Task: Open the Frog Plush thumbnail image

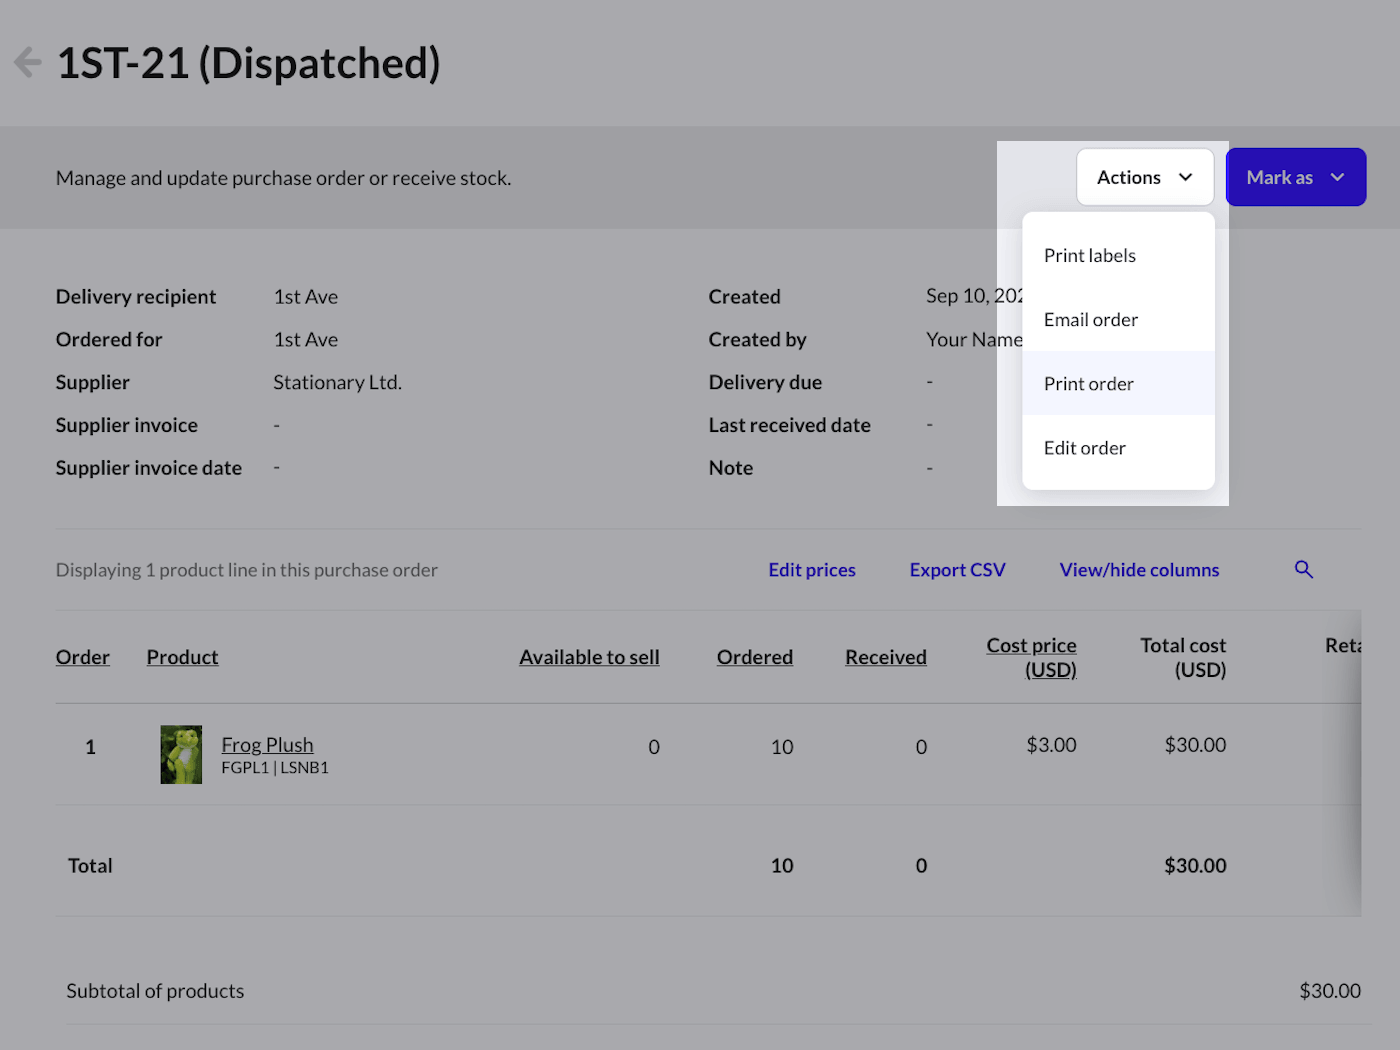Action: point(181,754)
